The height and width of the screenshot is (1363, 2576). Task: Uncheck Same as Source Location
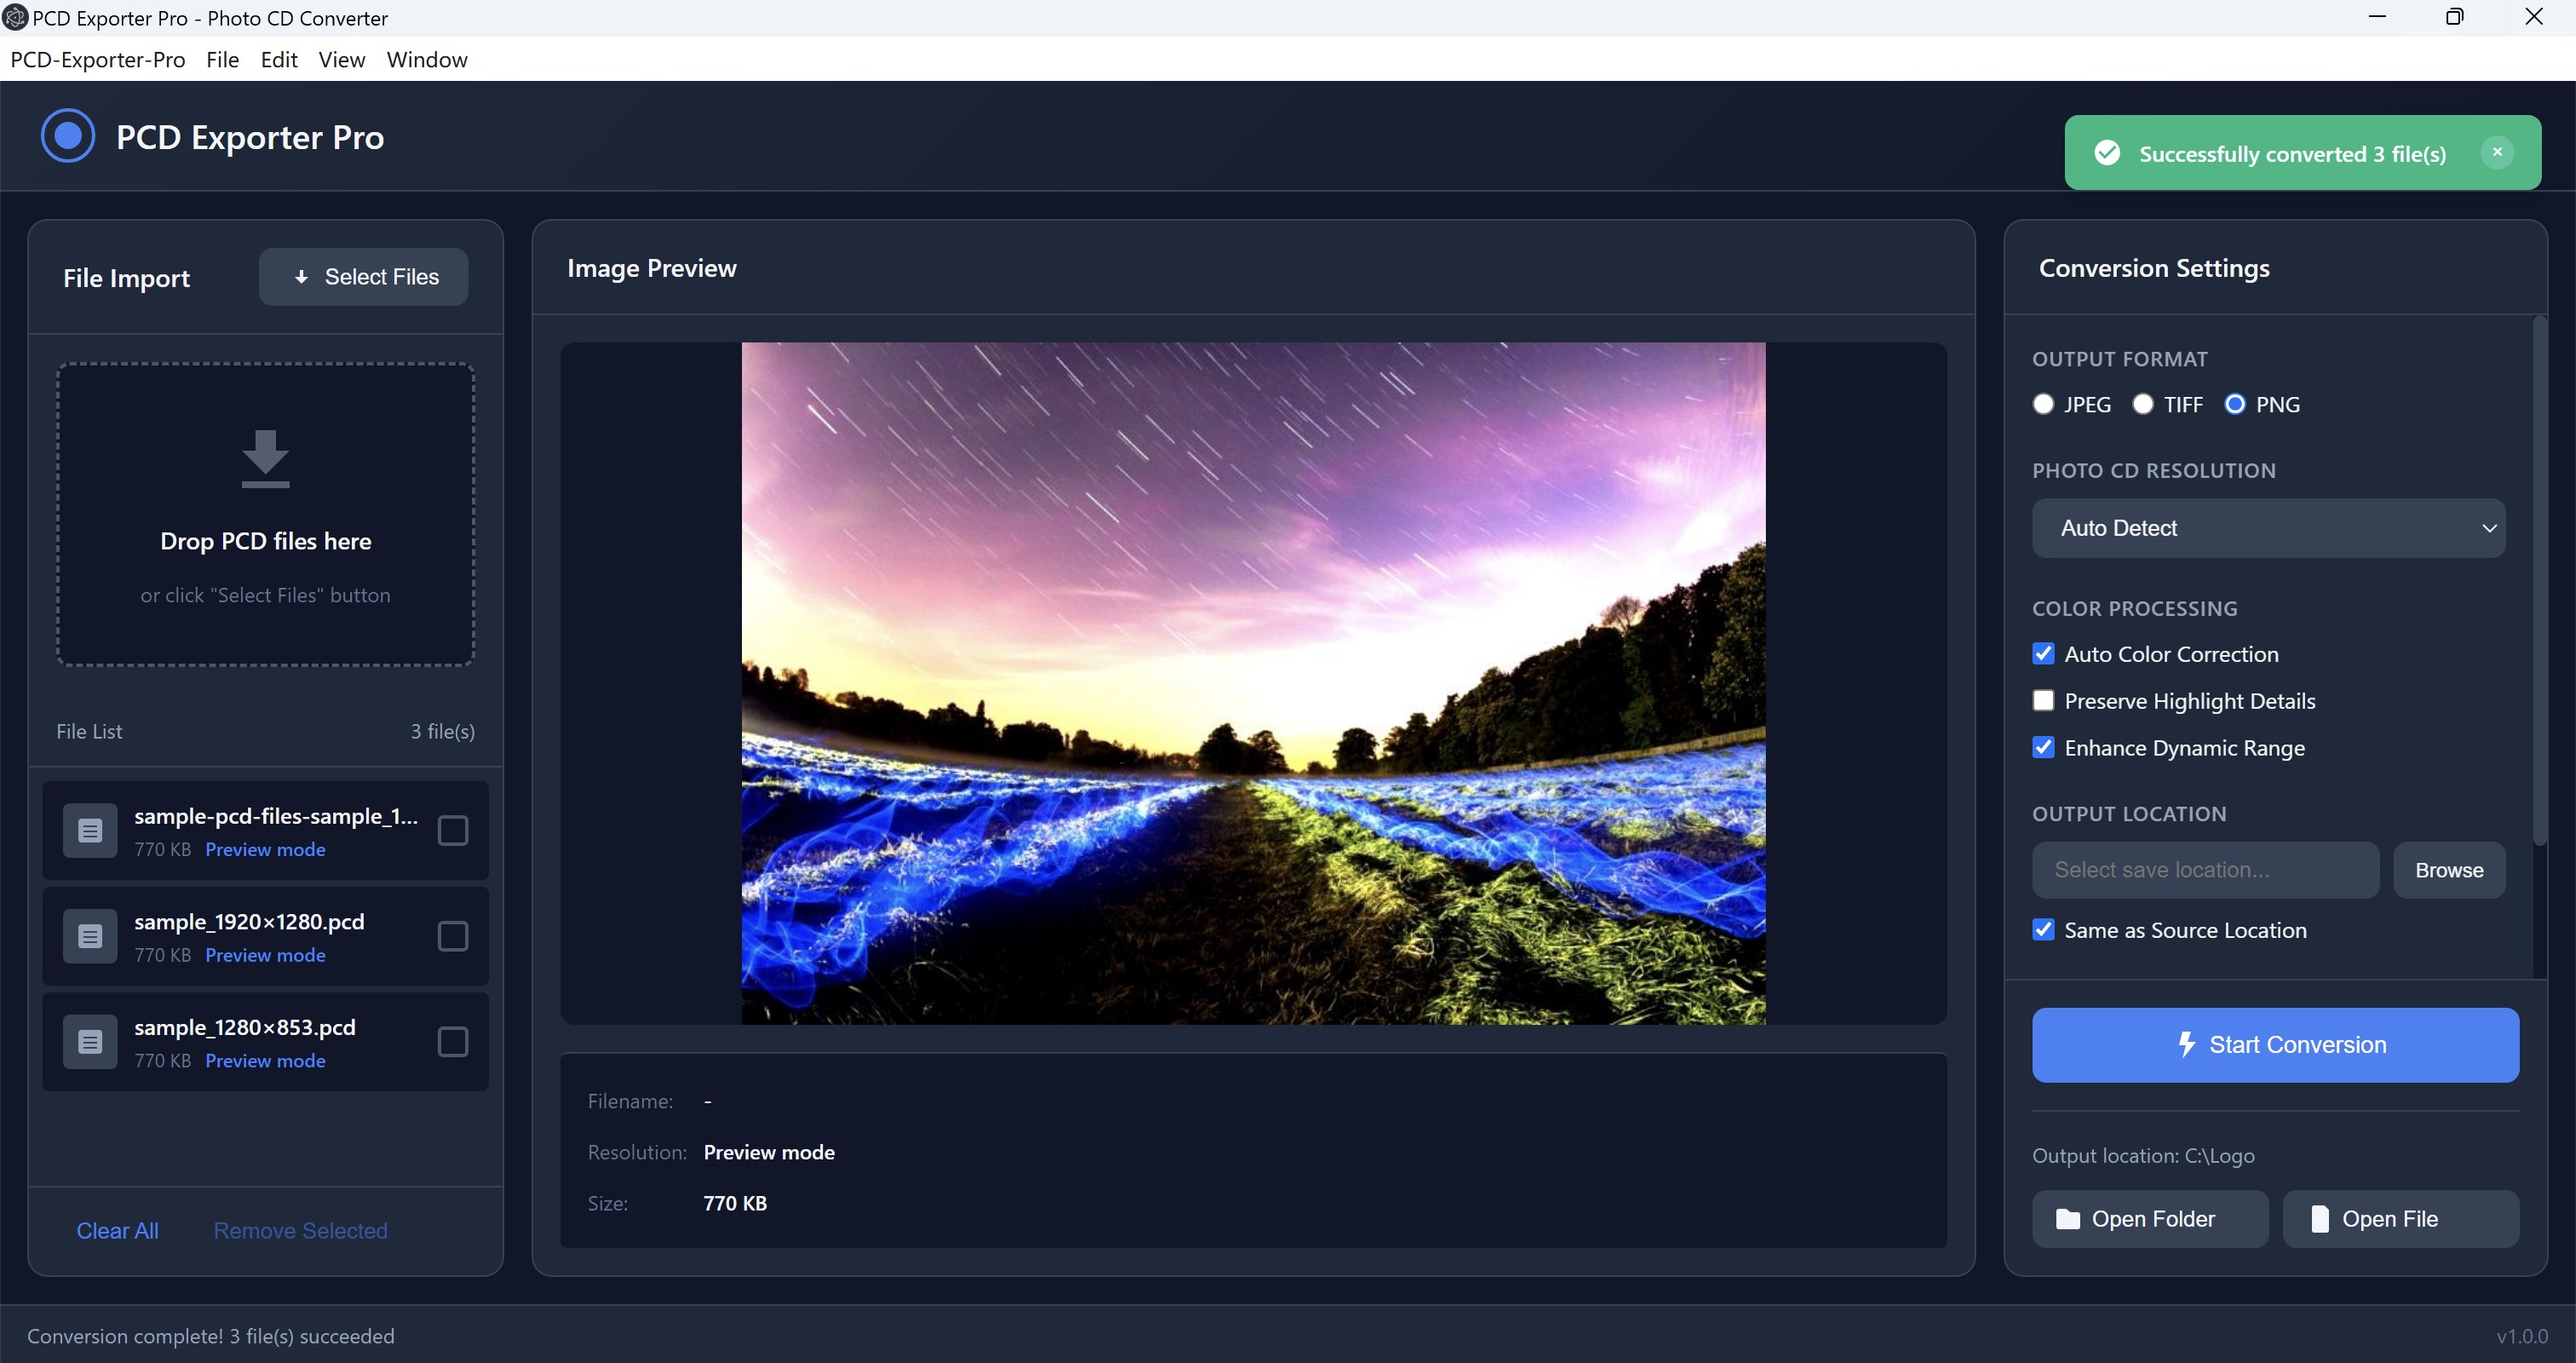coord(2043,930)
